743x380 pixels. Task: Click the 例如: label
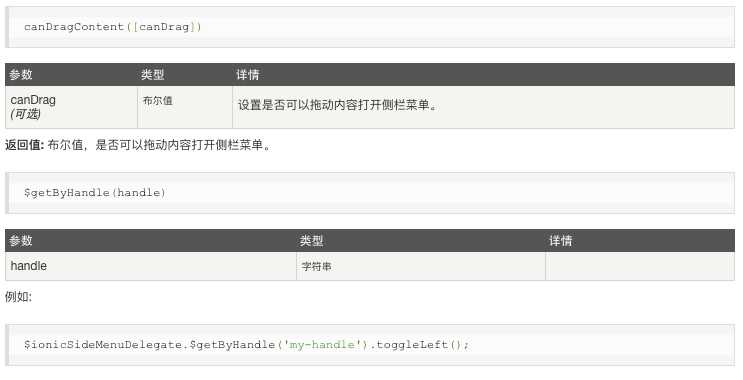coord(18,297)
